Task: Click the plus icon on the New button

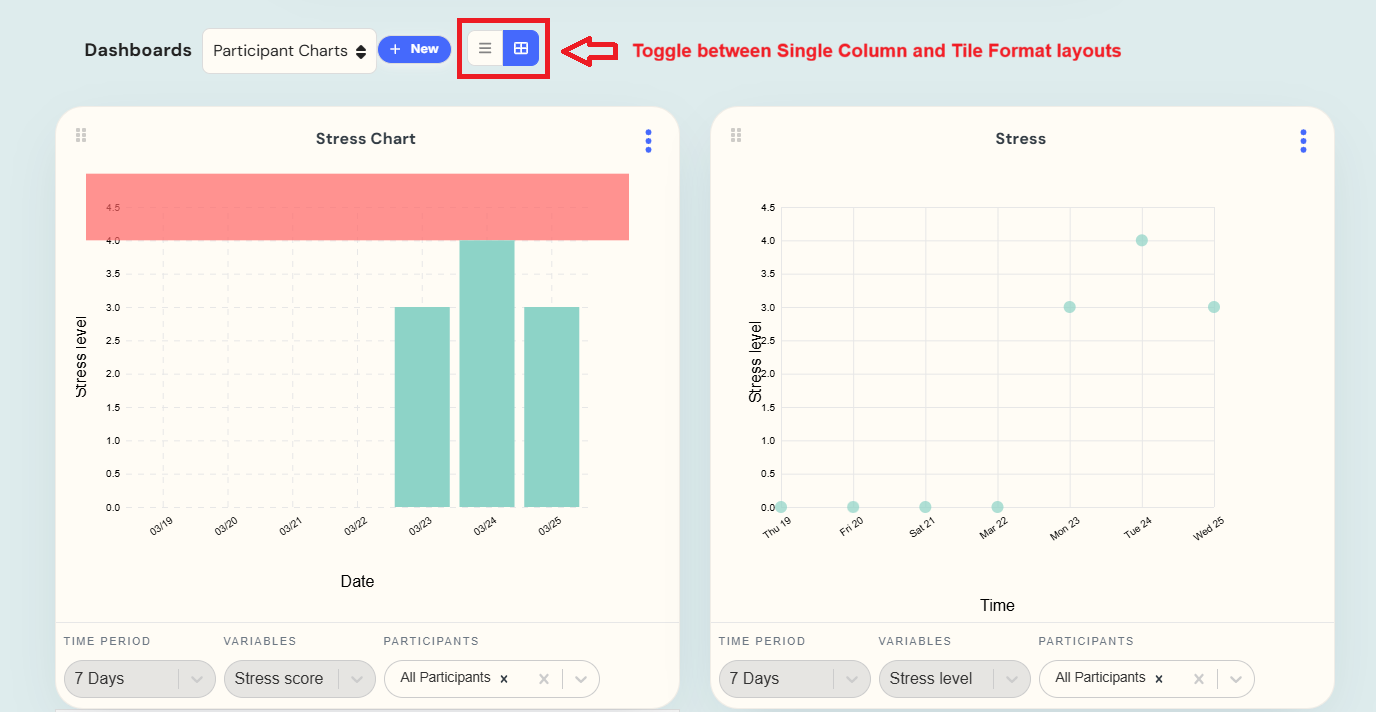Action: pyautogui.click(x=396, y=48)
